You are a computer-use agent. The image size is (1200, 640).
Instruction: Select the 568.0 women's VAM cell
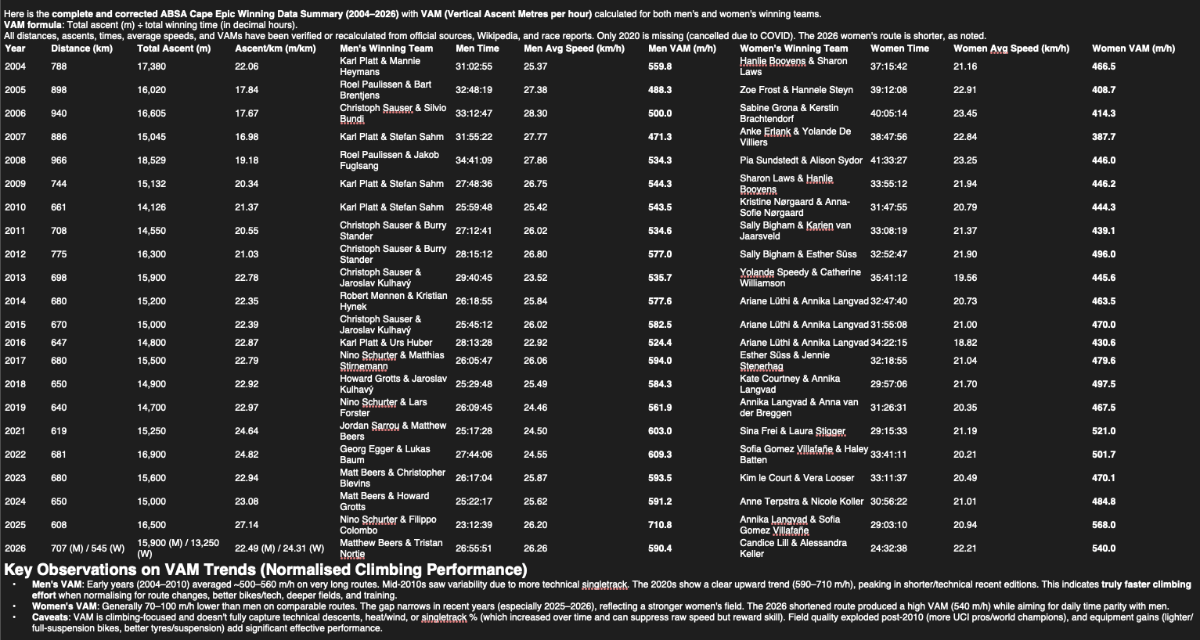1104,525
